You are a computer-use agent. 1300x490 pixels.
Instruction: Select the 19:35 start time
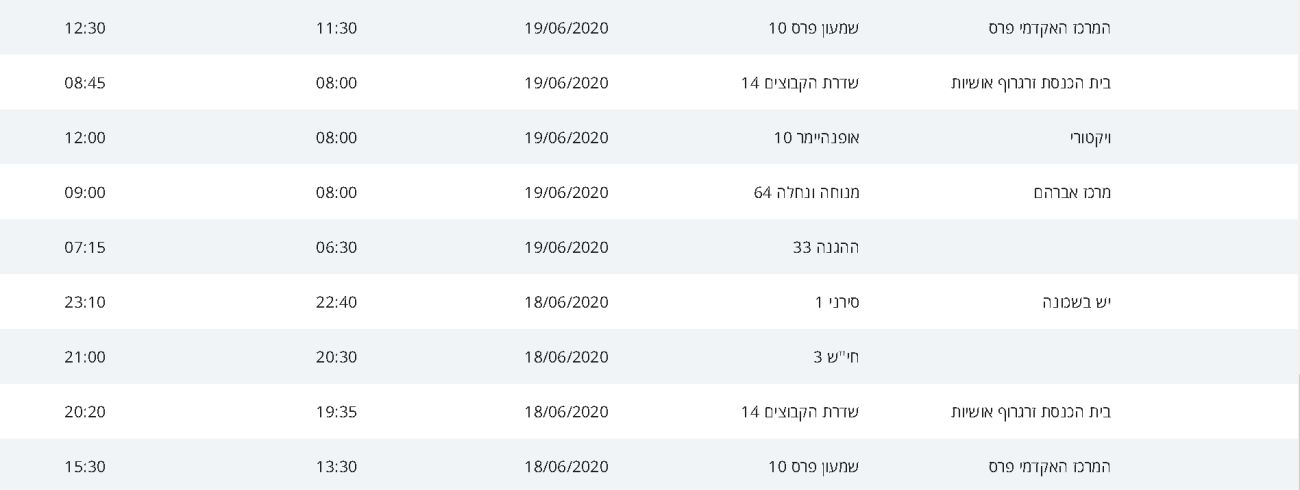[x=336, y=412]
